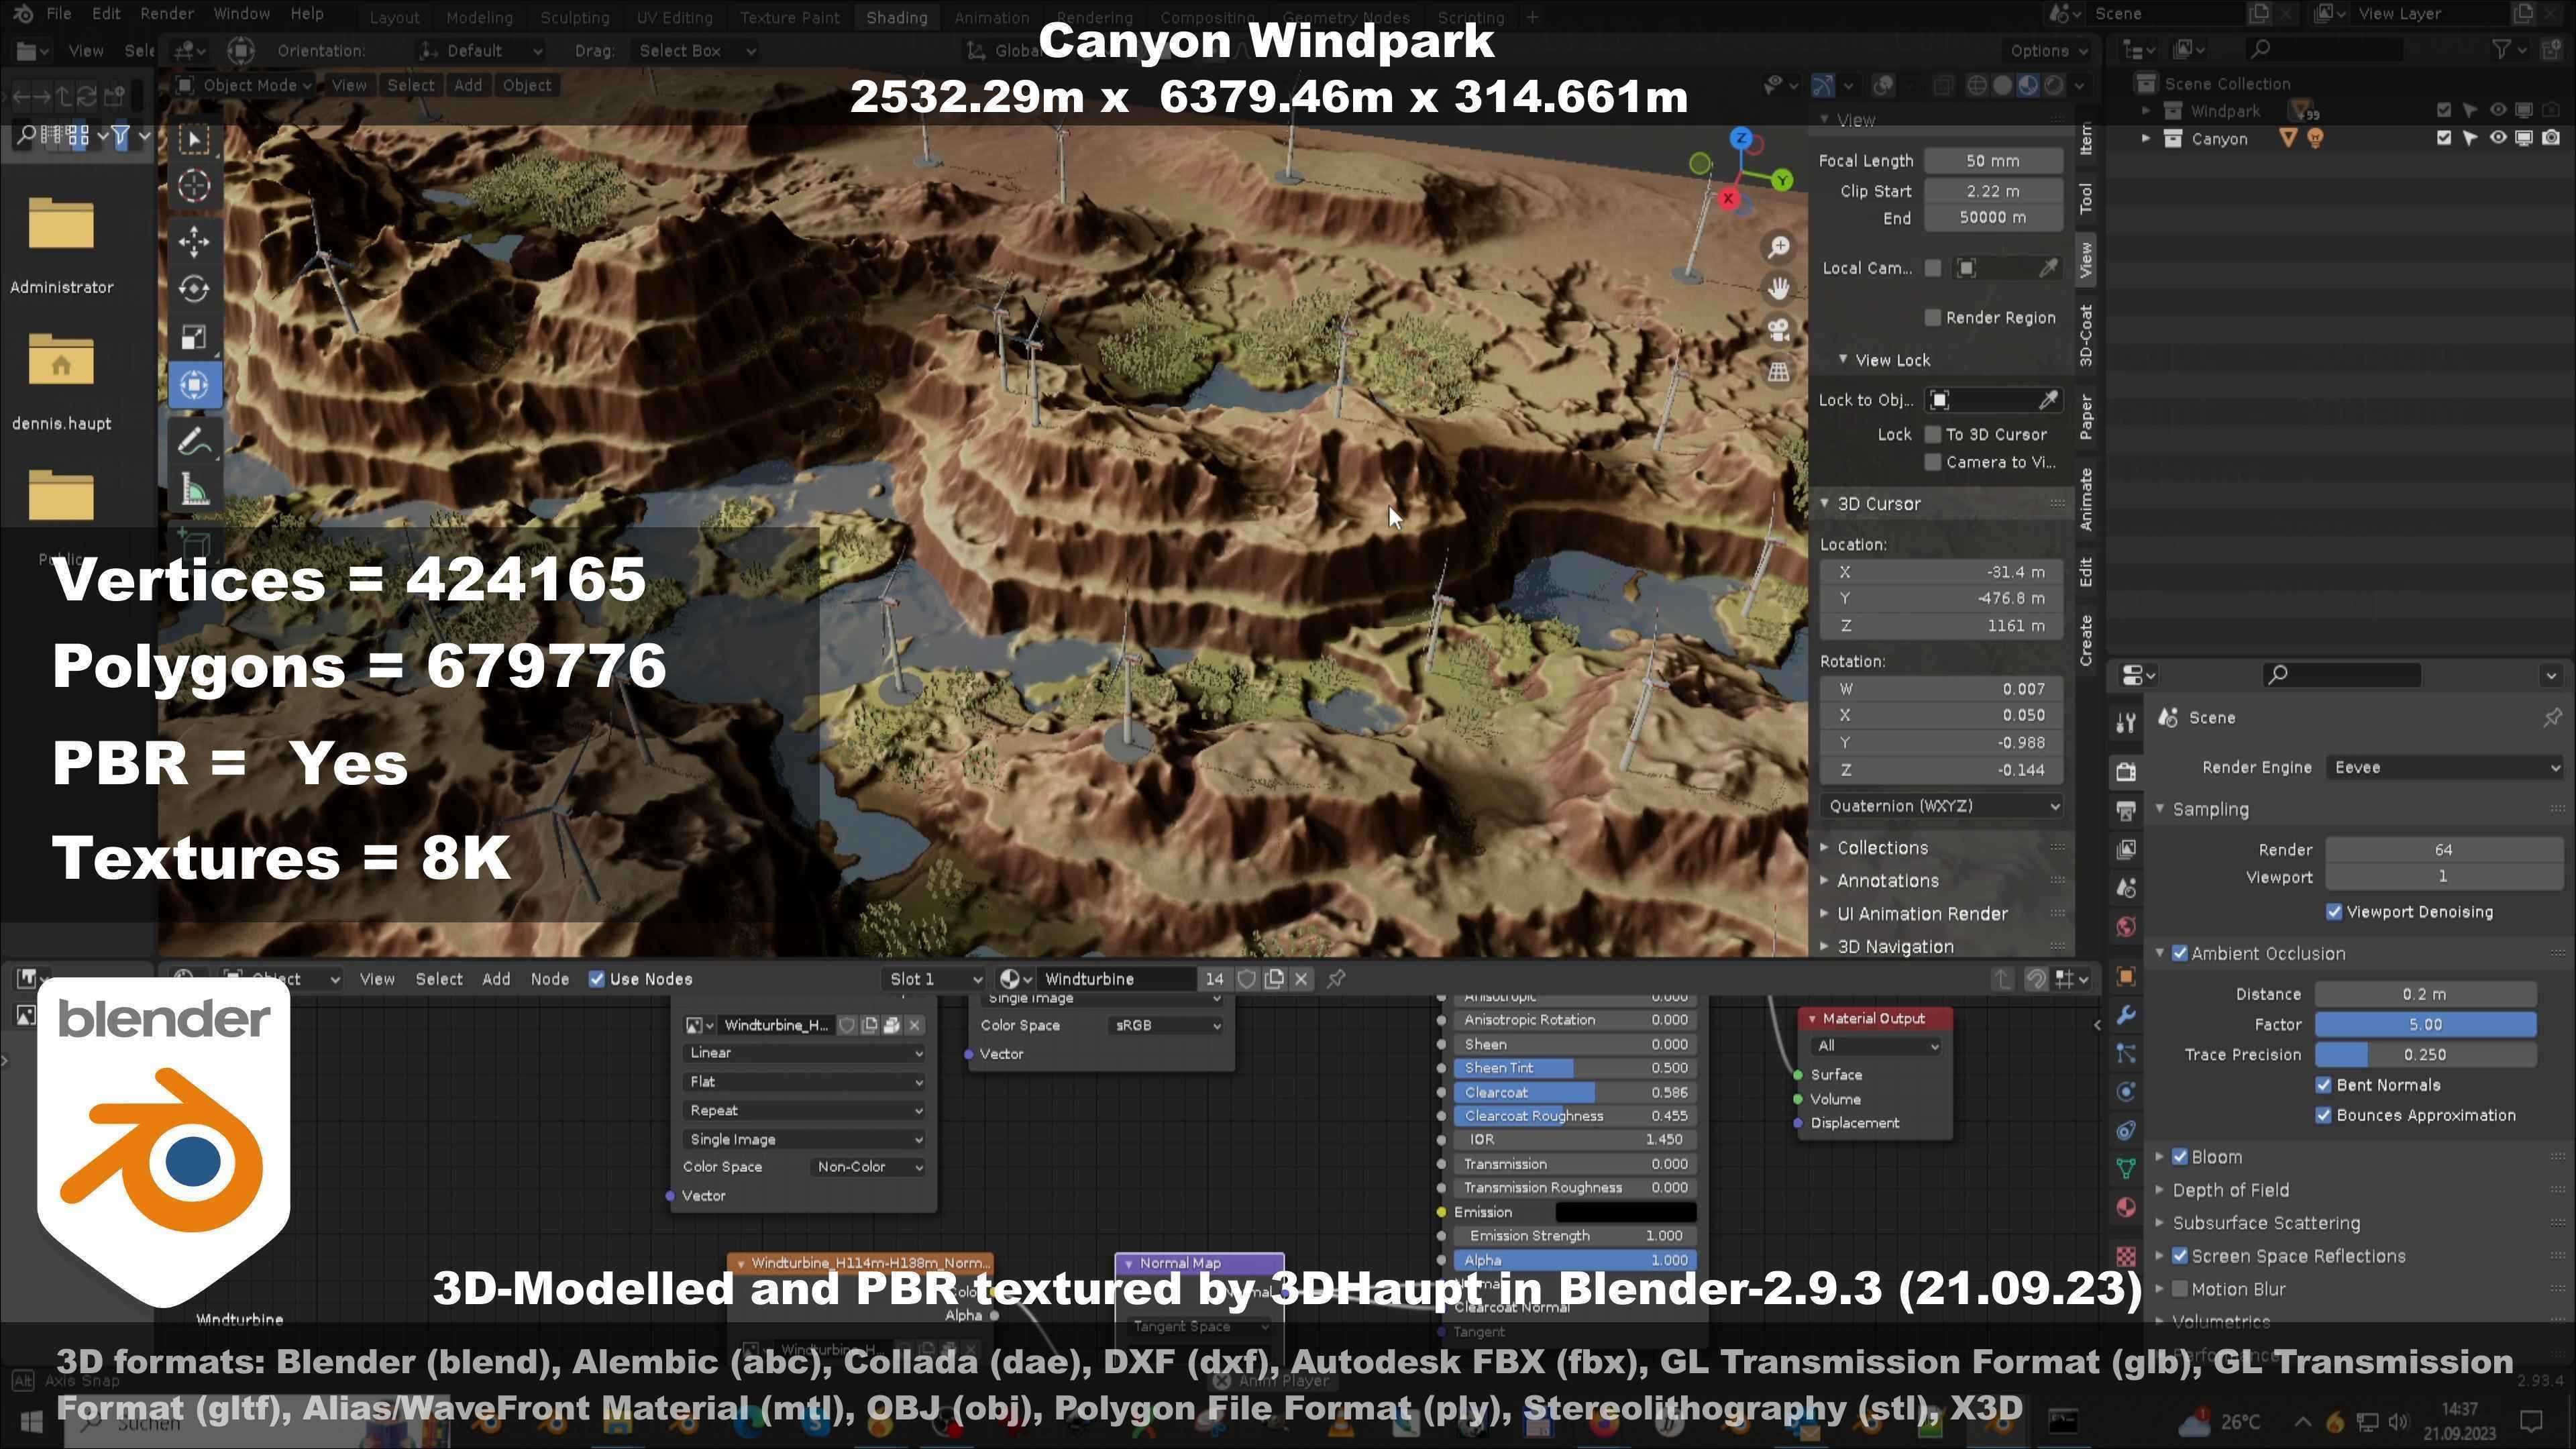
Task: Open the Tool tab in the sidebar
Action: [x=2085, y=198]
